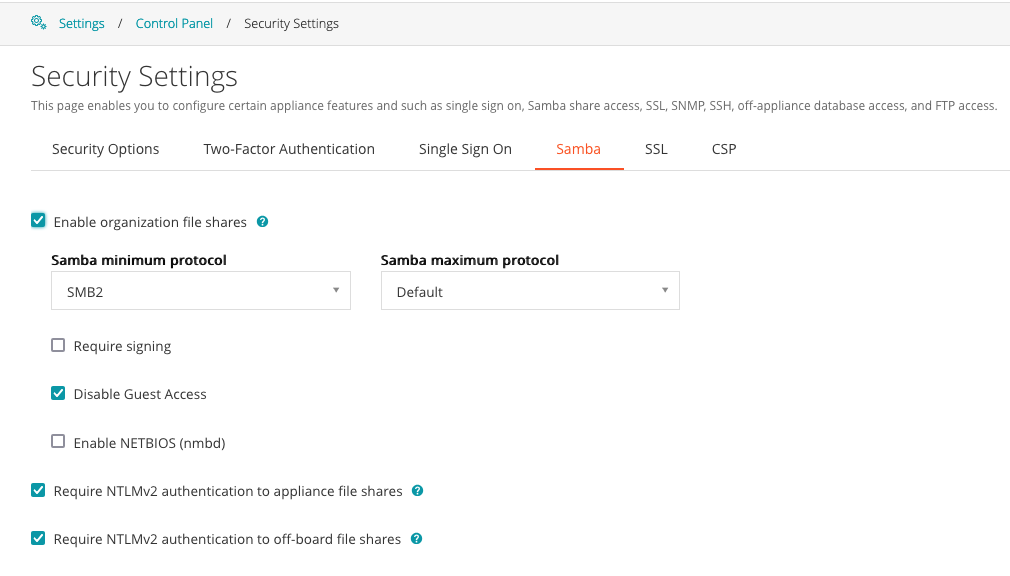
Task: Switch to the Security Options tab
Action: pyautogui.click(x=105, y=149)
